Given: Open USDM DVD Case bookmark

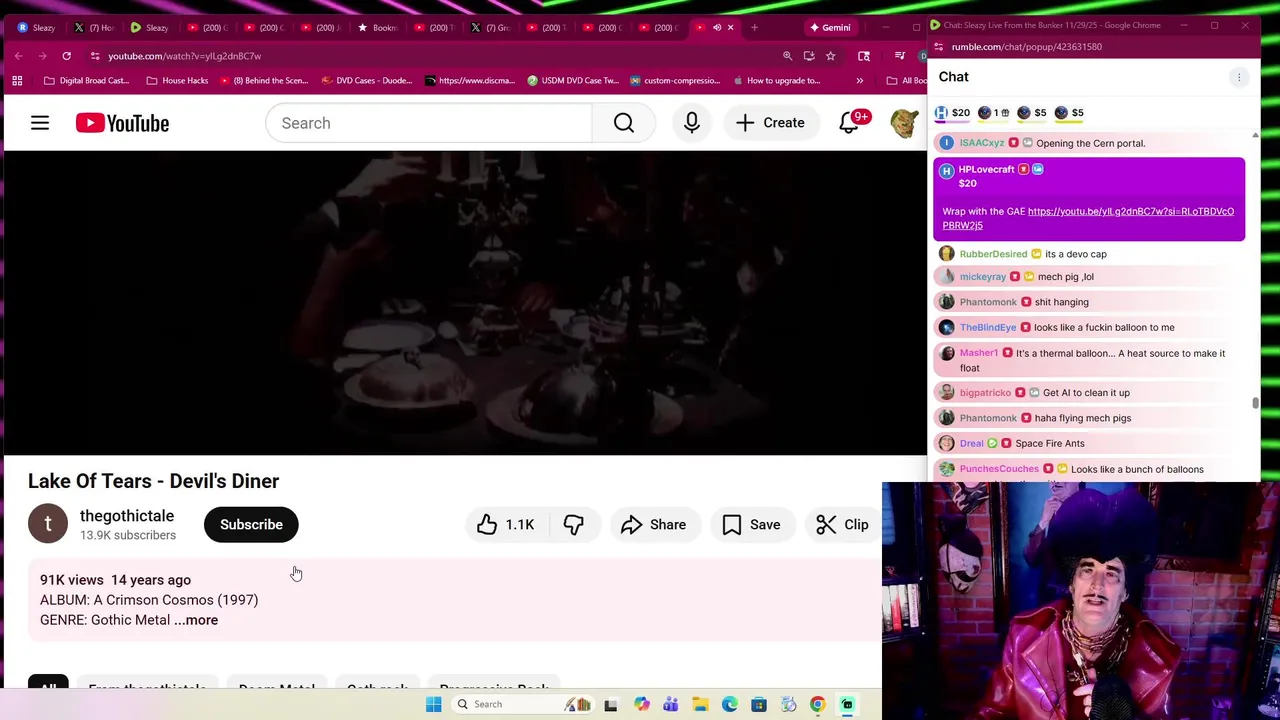Looking at the screenshot, I should tap(573, 81).
